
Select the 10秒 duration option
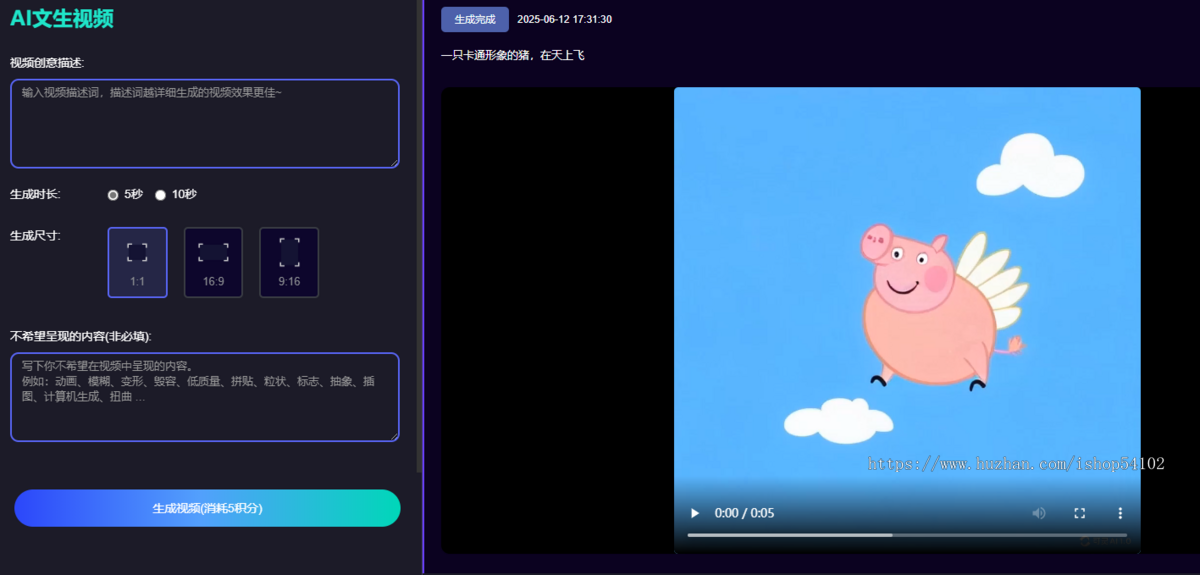pyautogui.click(x=160, y=195)
